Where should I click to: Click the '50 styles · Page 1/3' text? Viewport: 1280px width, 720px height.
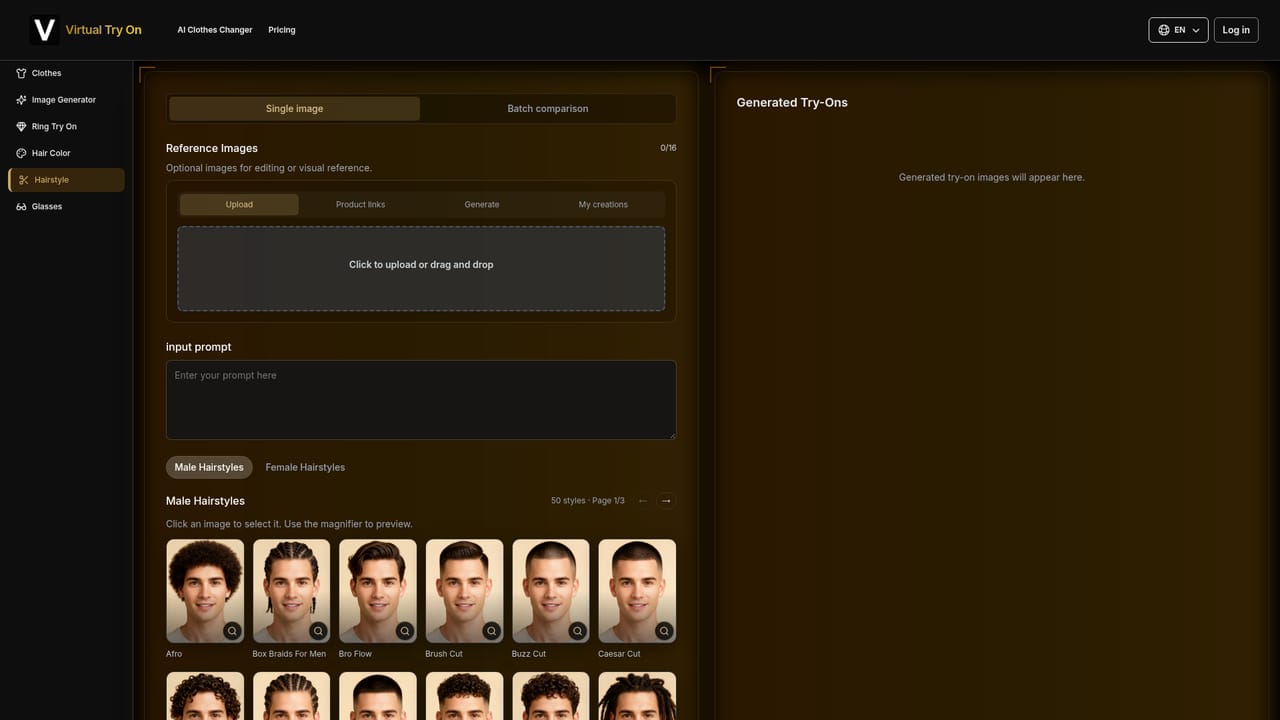(x=588, y=501)
